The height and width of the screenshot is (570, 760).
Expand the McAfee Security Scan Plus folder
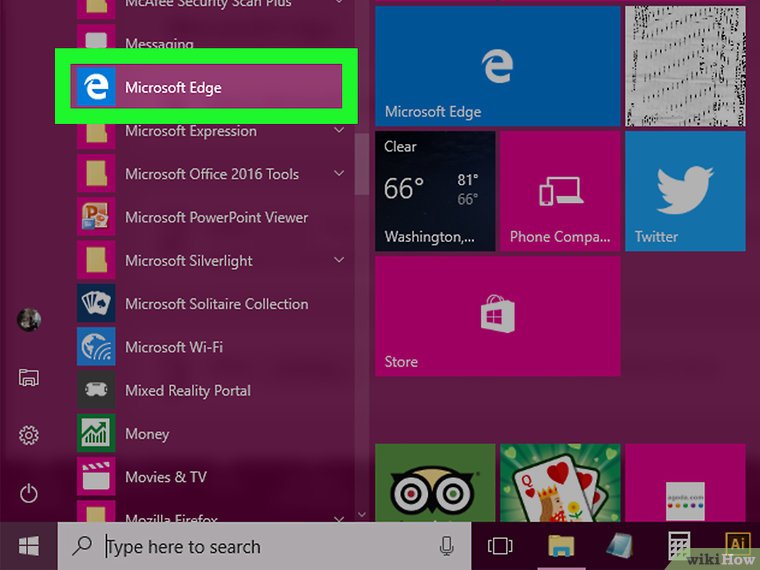339,3
